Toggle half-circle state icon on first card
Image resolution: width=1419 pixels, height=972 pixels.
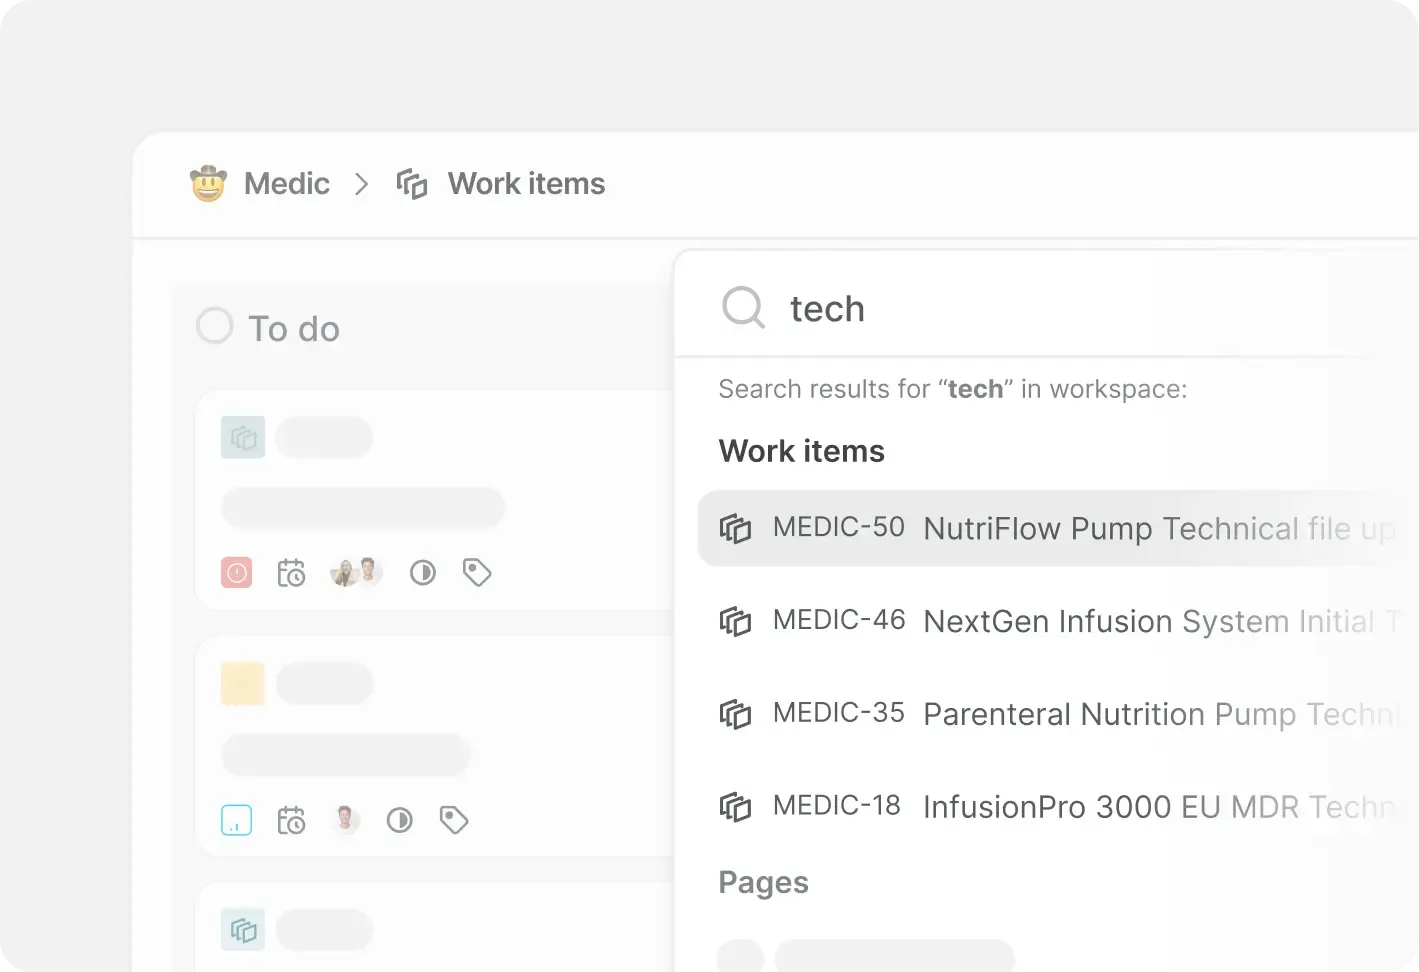[423, 573]
